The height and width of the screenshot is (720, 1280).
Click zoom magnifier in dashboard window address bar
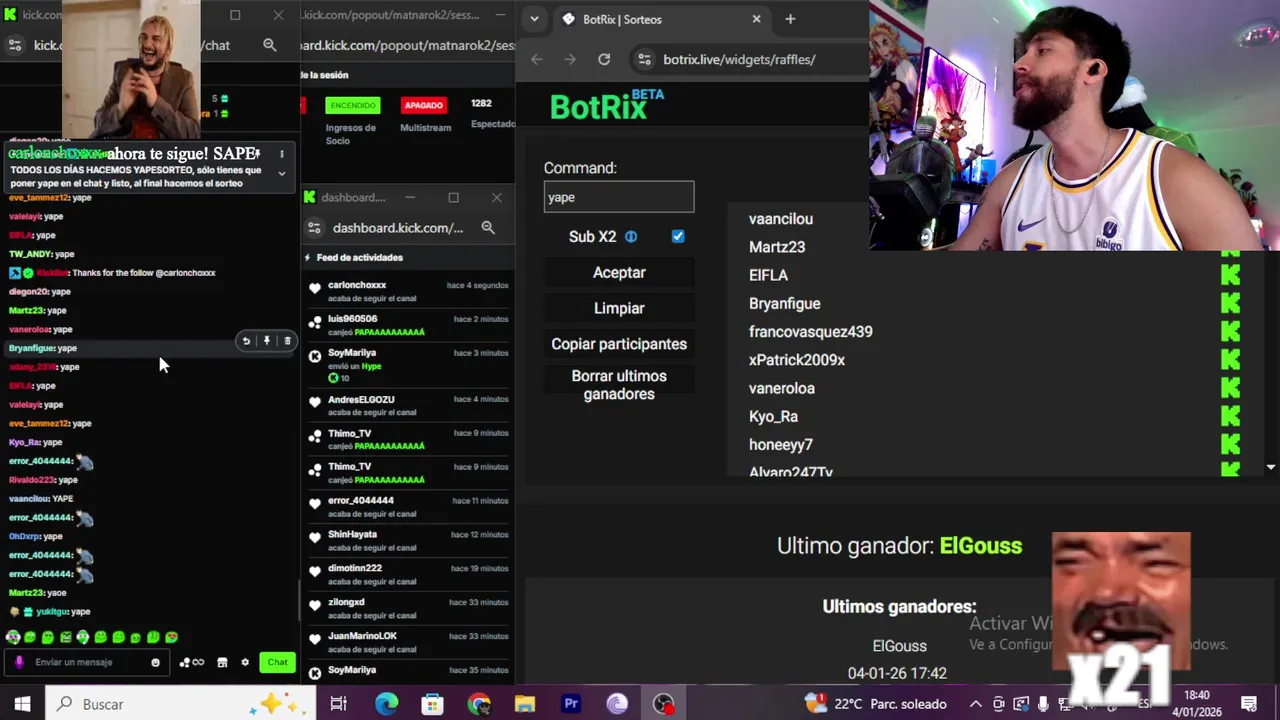[x=488, y=228]
